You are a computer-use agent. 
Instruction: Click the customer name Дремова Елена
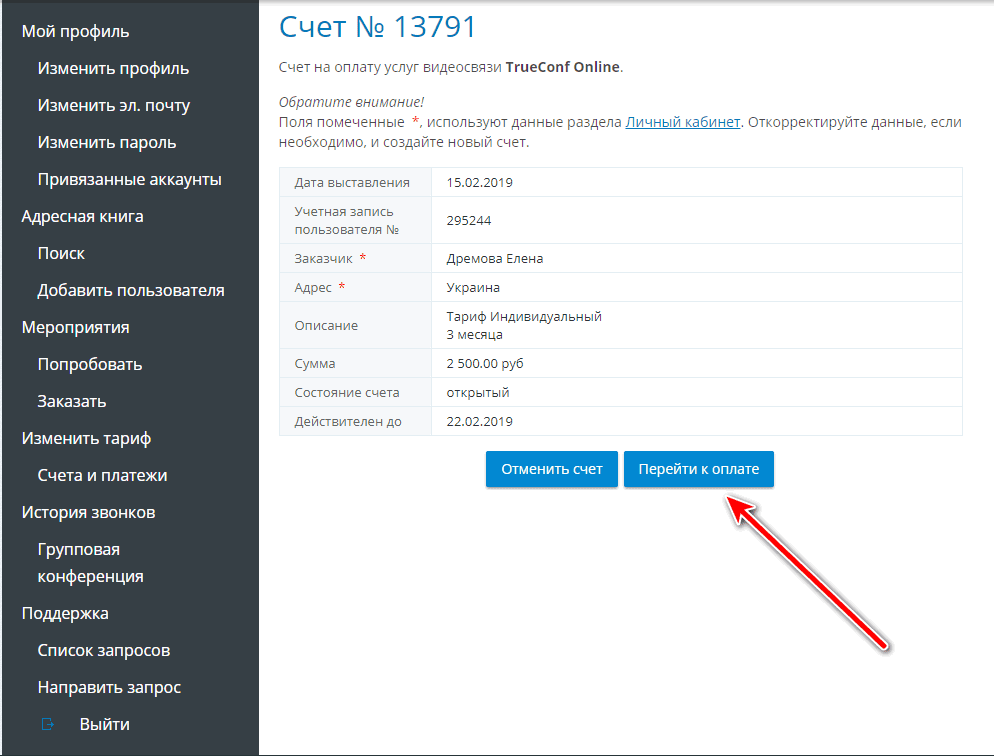[x=494, y=259]
